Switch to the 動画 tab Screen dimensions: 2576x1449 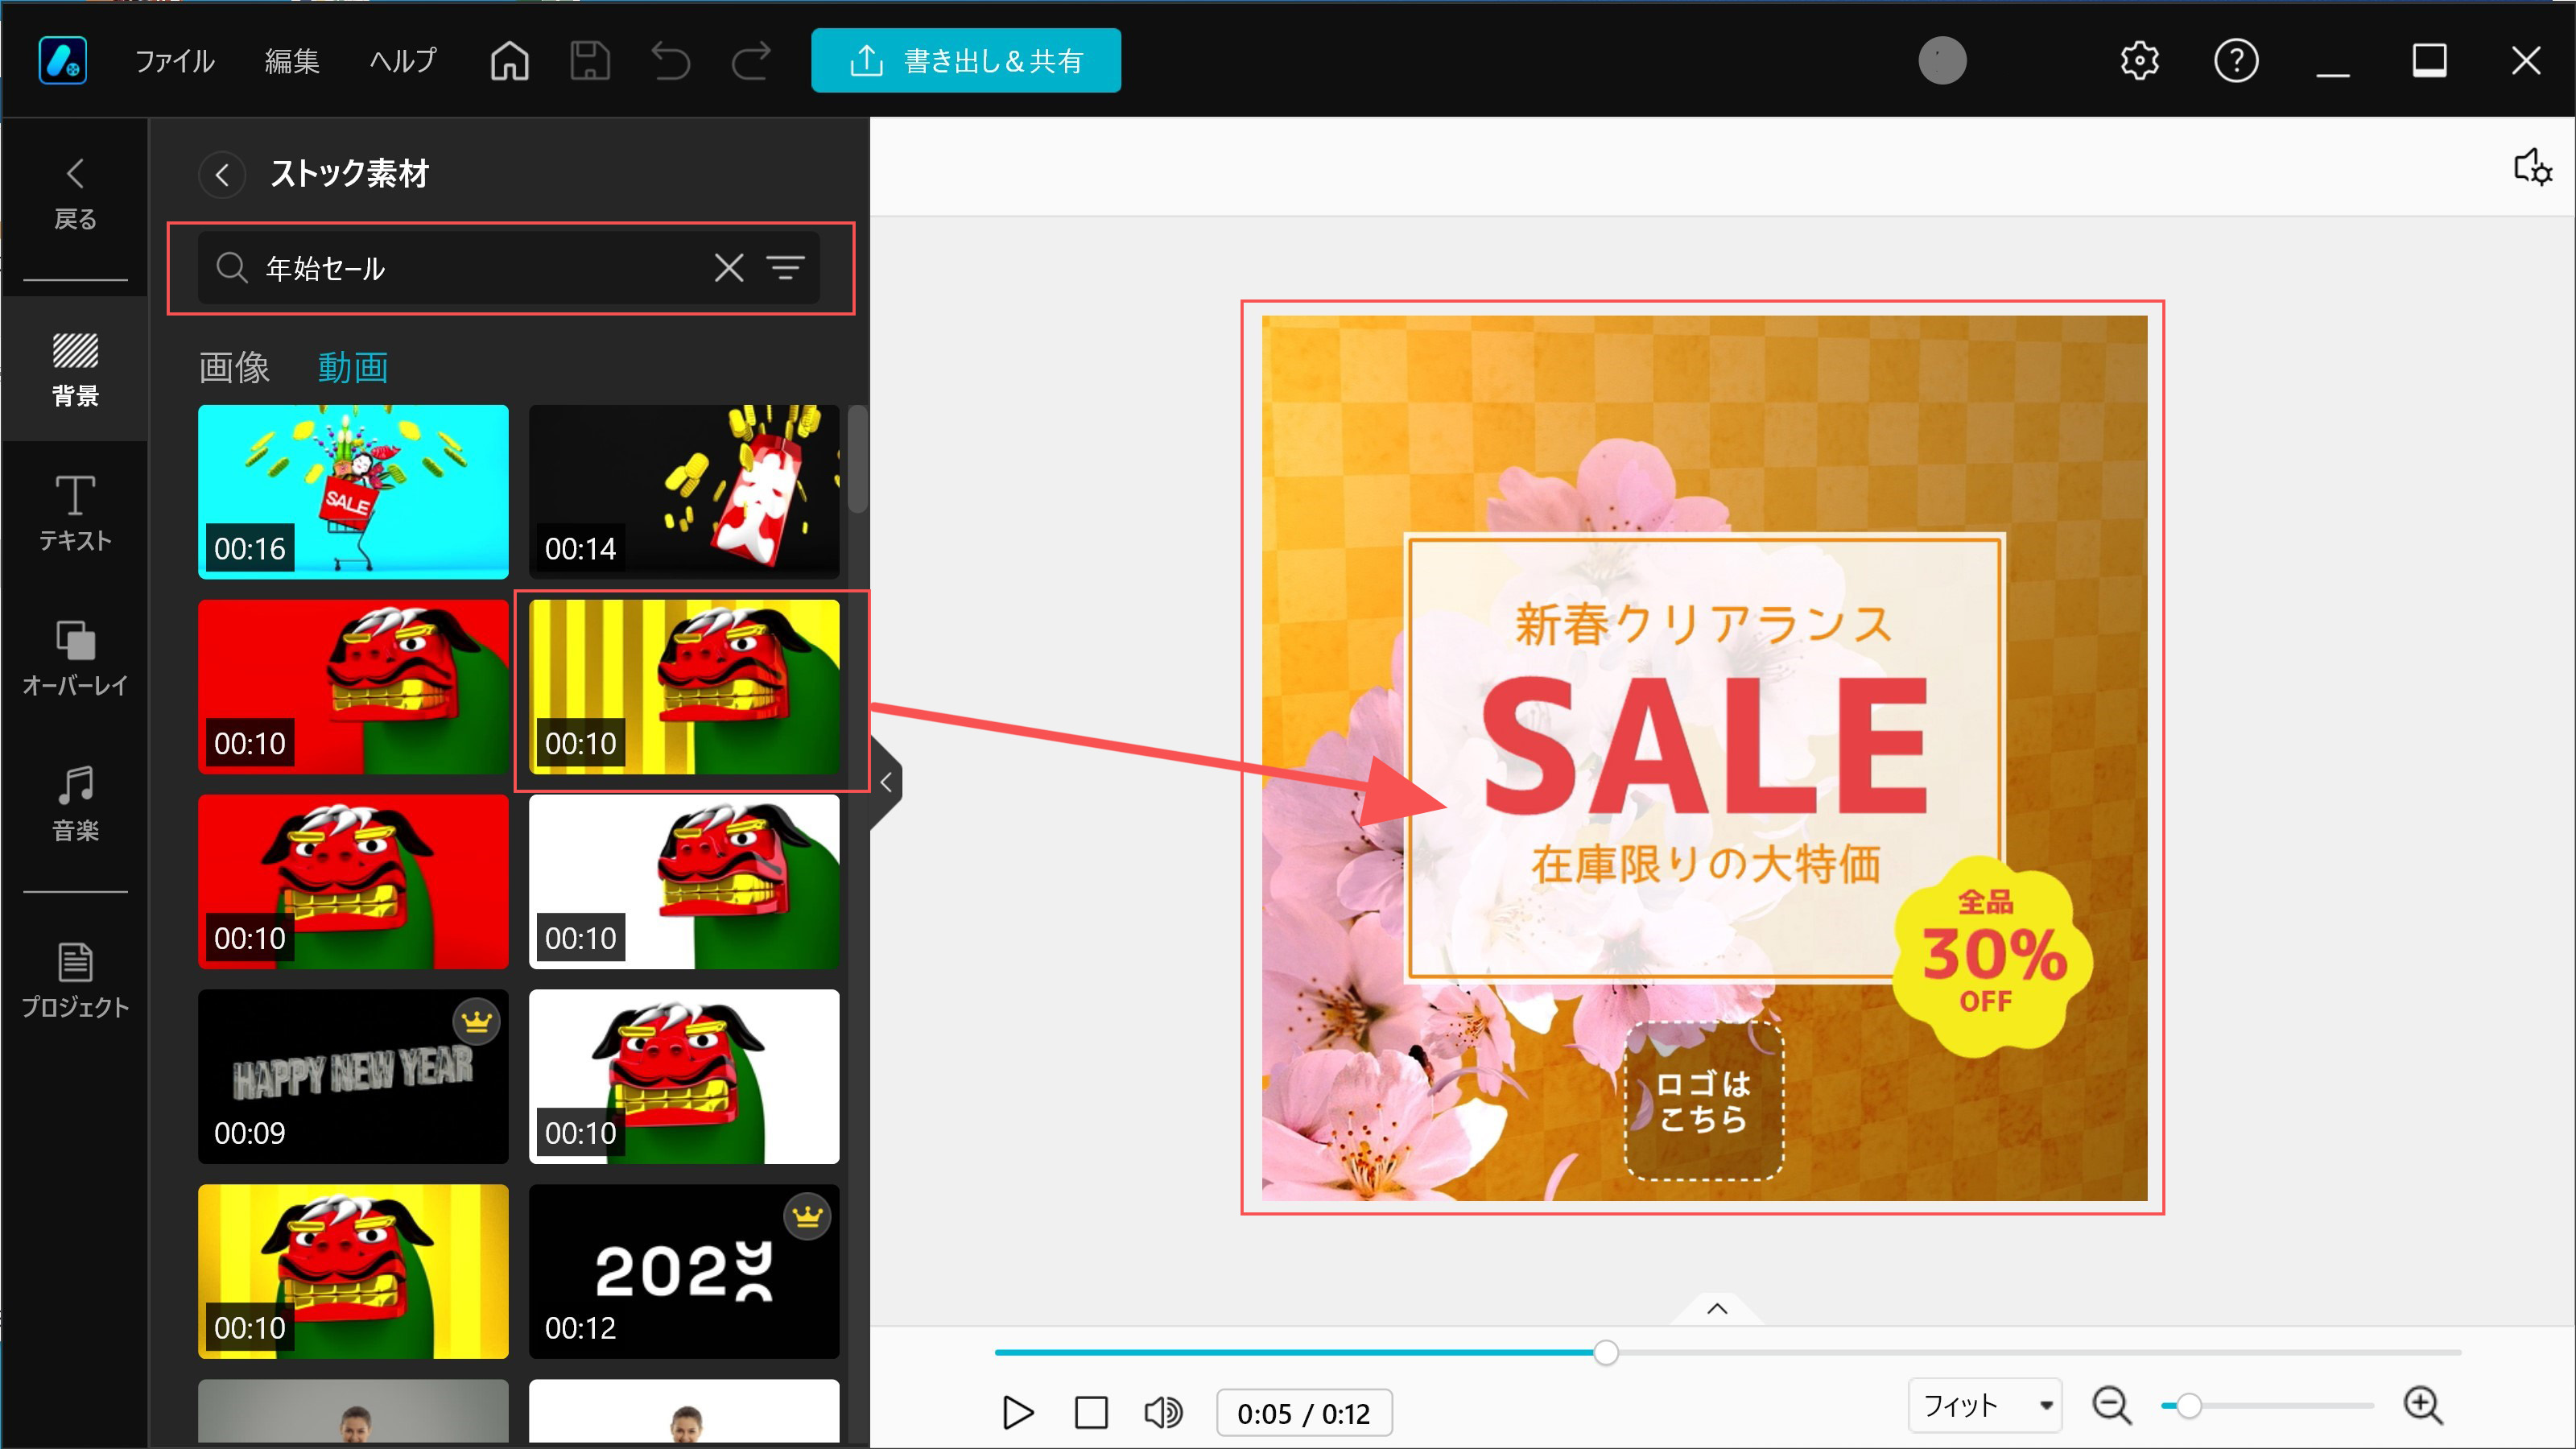click(353, 367)
